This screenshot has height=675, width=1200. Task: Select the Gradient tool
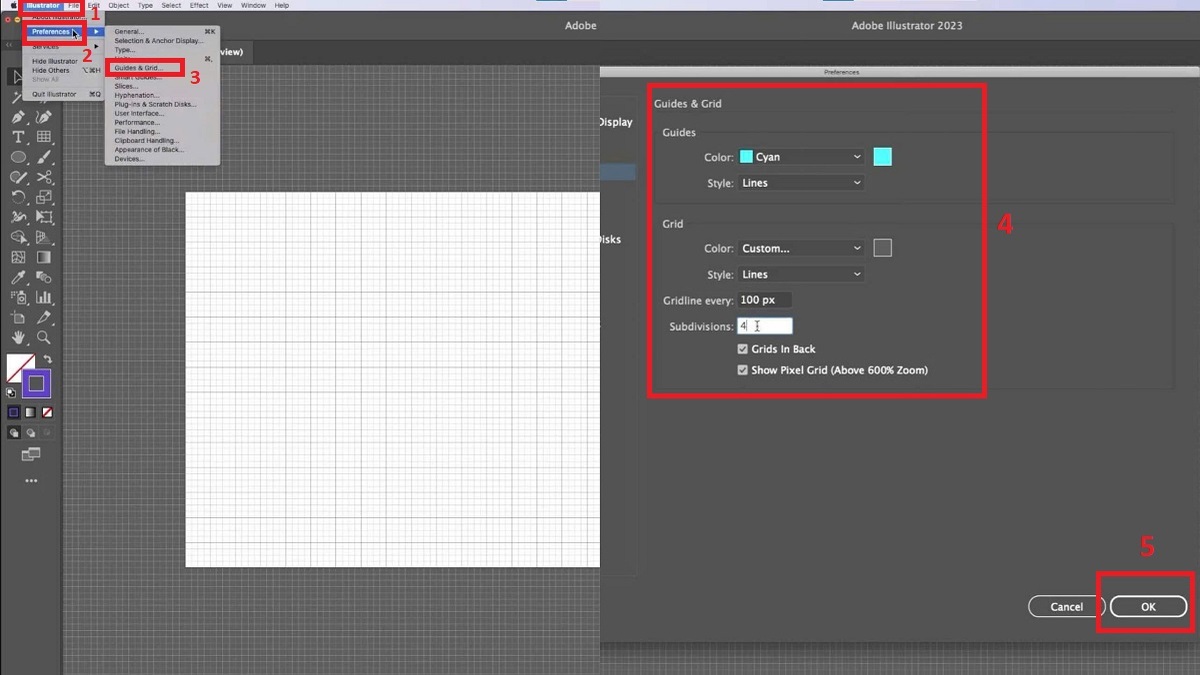click(44, 257)
